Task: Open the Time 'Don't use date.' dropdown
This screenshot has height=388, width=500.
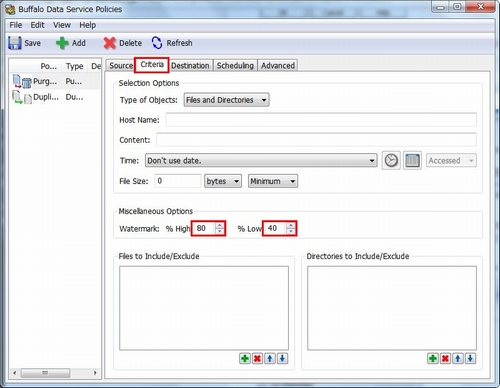Action: [261, 161]
